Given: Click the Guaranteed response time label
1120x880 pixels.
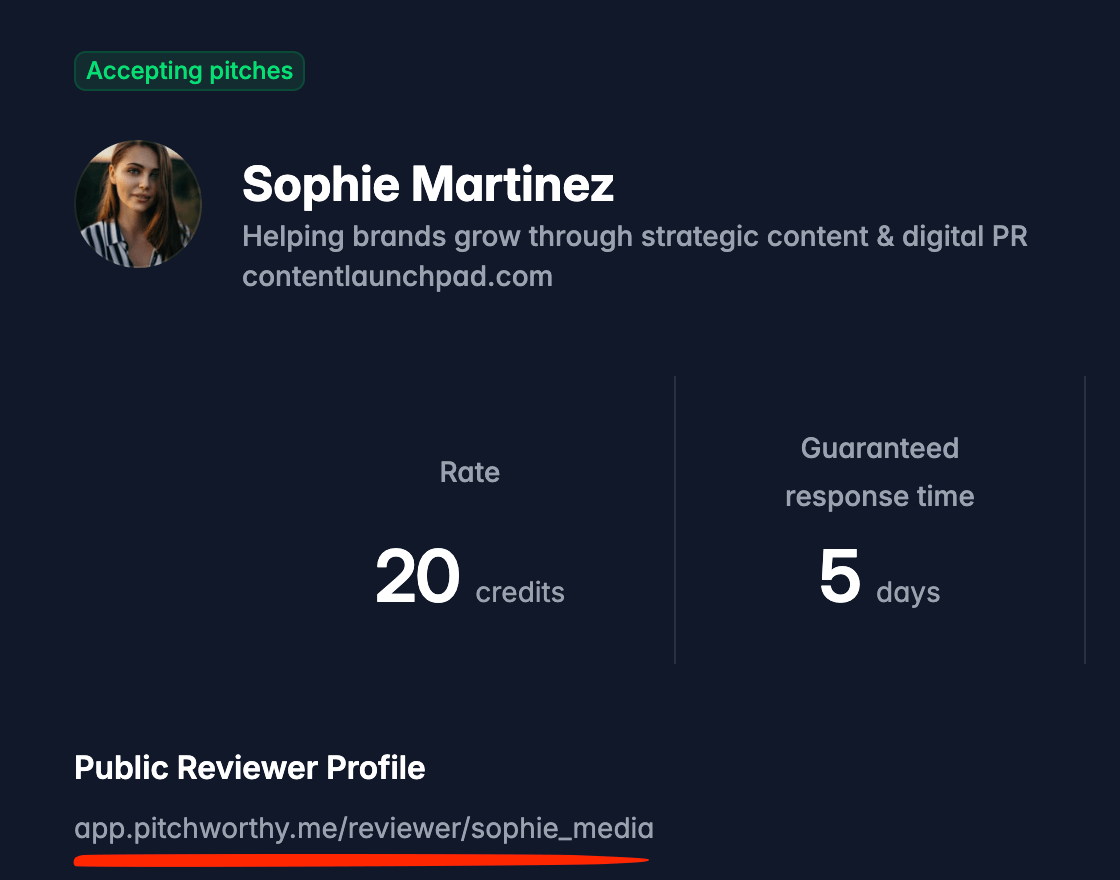Looking at the screenshot, I should [879, 472].
